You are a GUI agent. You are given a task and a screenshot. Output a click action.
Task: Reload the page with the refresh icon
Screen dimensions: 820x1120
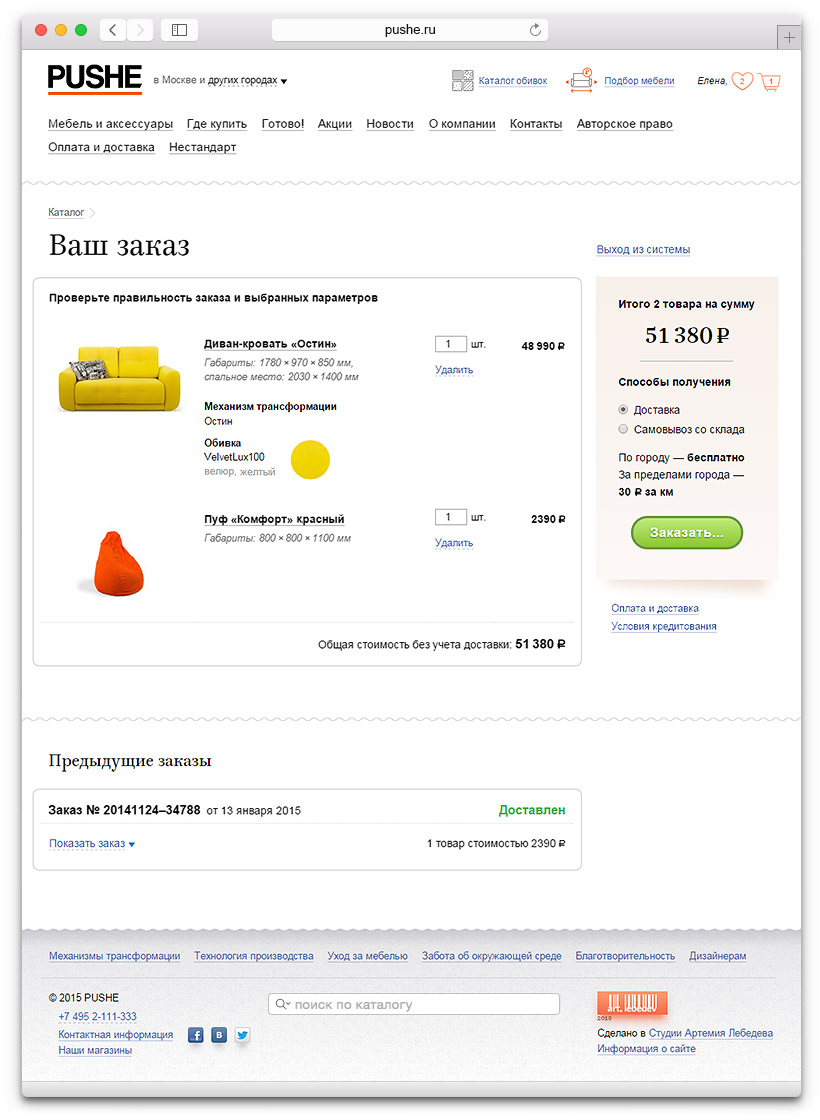click(x=535, y=30)
